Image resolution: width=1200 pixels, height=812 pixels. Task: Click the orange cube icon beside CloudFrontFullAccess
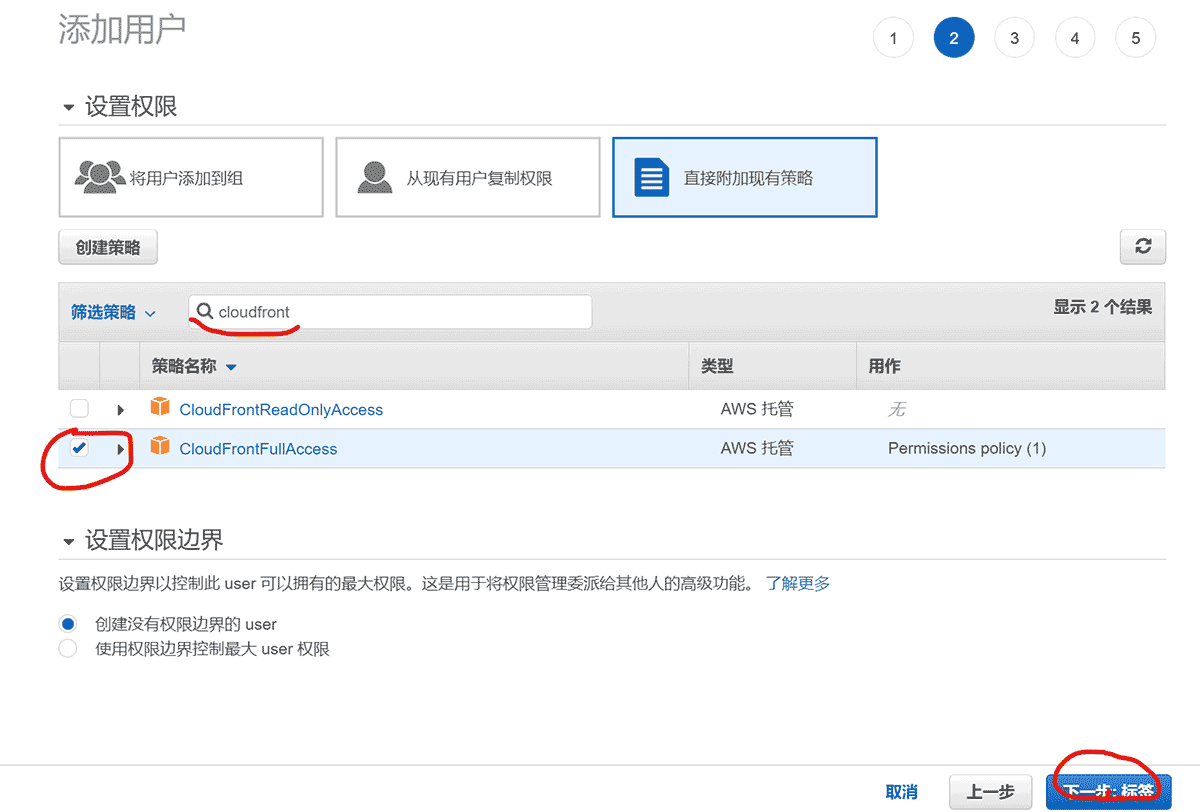click(x=161, y=448)
